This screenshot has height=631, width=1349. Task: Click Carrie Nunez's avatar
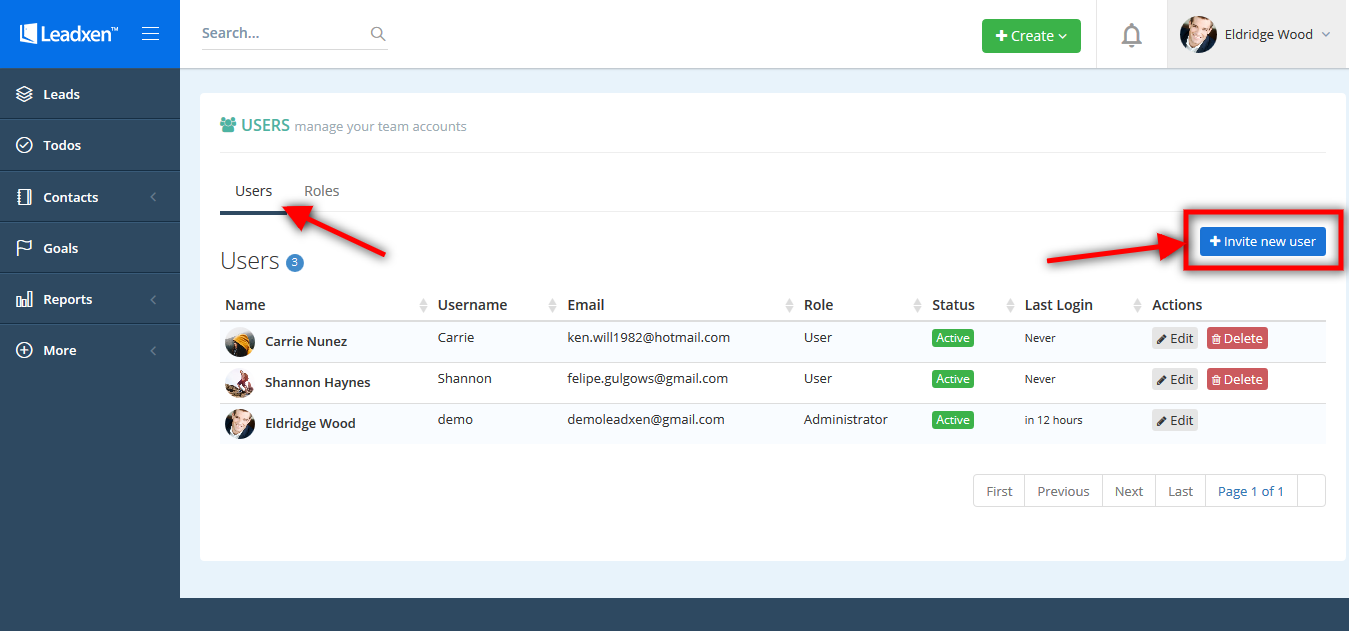[240, 342]
